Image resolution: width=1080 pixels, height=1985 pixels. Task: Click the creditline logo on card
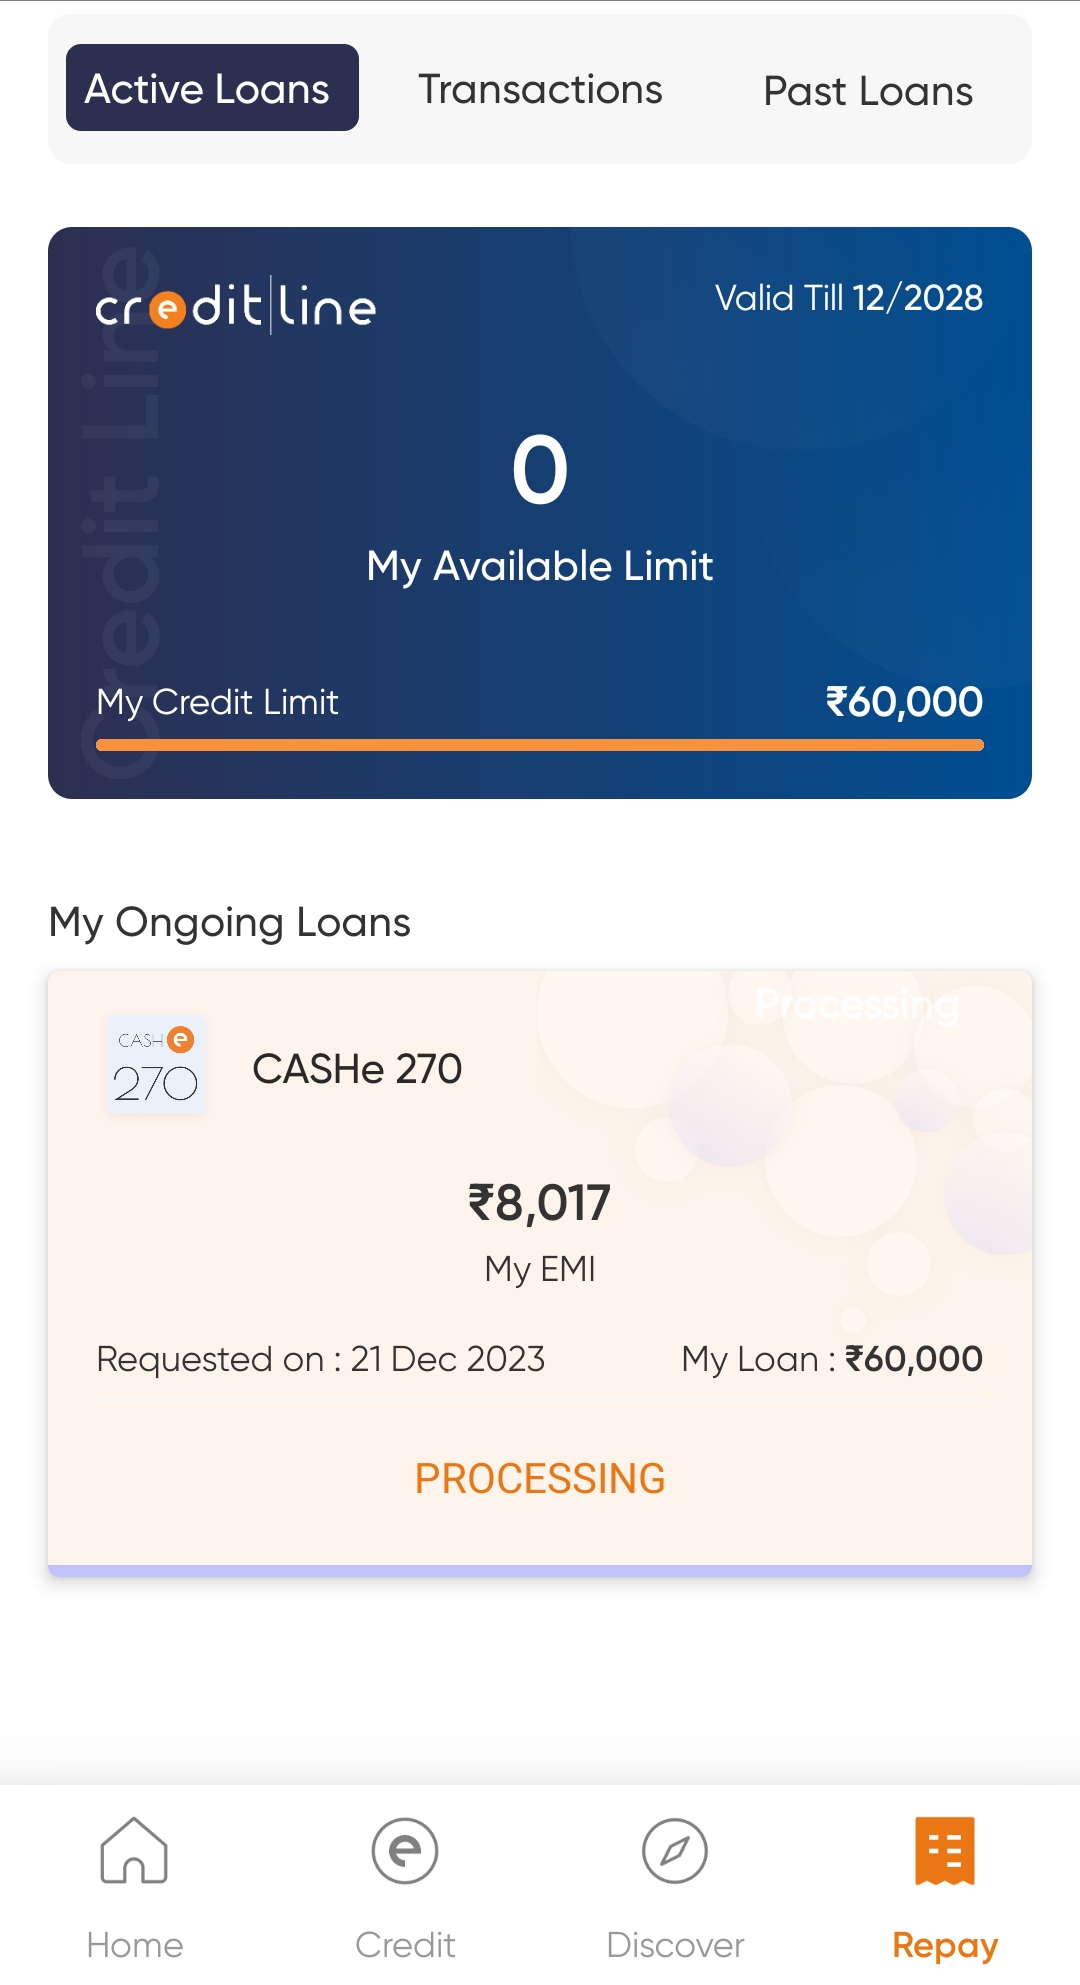236,306
